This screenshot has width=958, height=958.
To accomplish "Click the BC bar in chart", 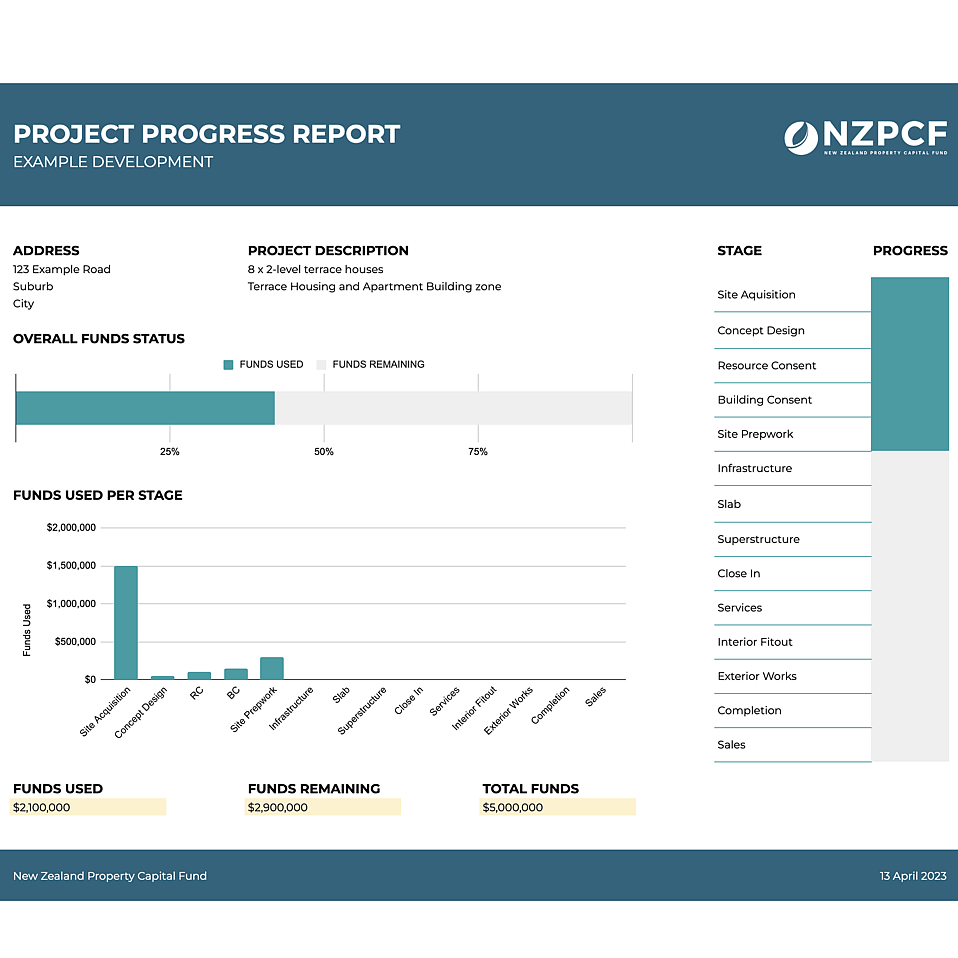I will click(x=235, y=674).
